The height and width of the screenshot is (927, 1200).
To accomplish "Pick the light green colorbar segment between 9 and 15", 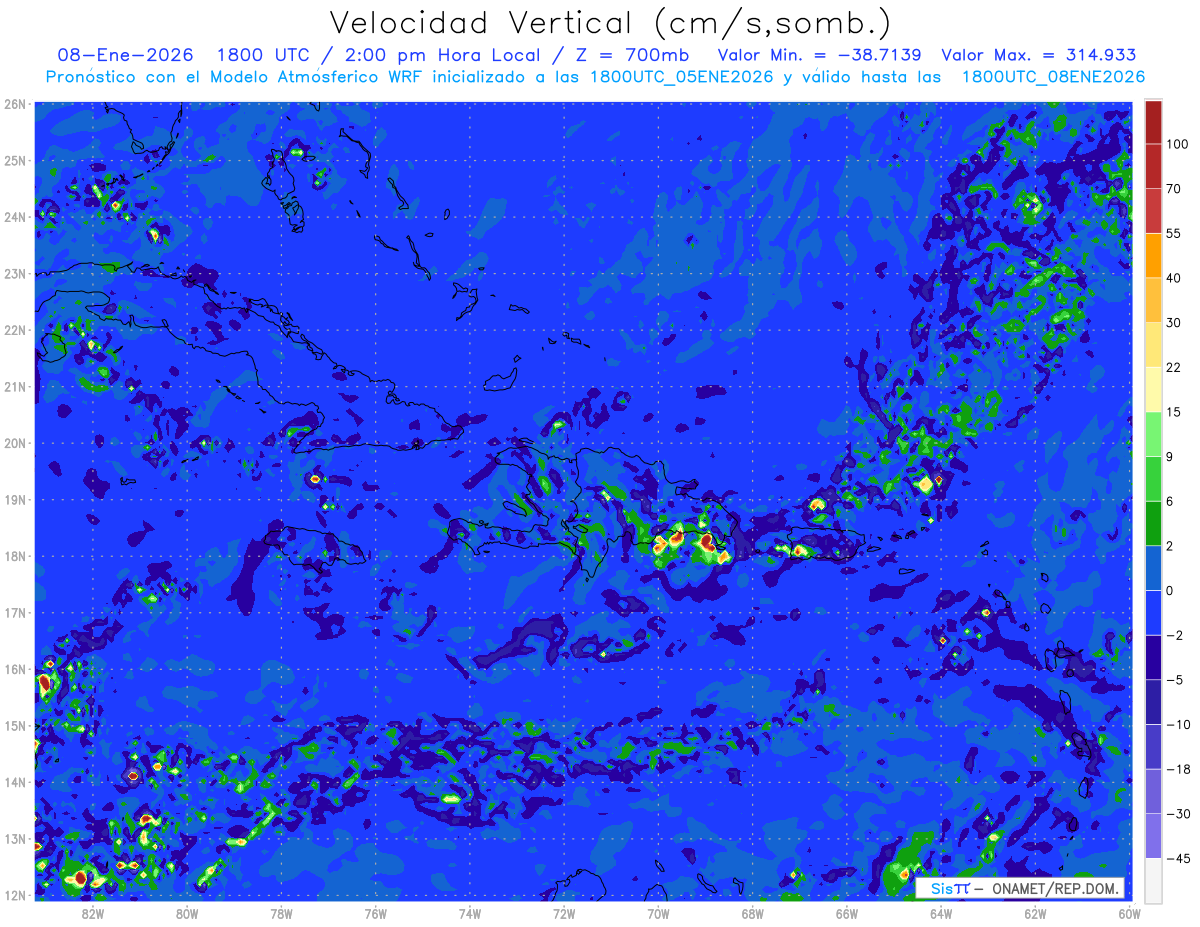I will point(1154,434).
